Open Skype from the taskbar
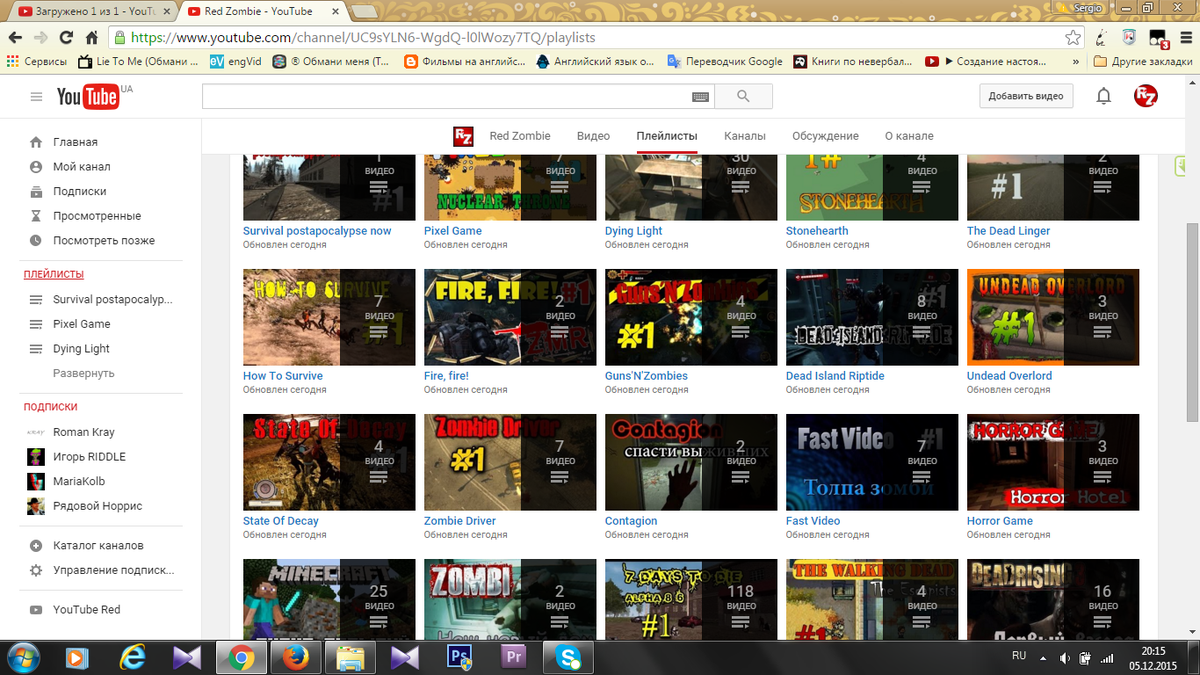Viewport: 1200px width, 675px height. click(x=568, y=657)
